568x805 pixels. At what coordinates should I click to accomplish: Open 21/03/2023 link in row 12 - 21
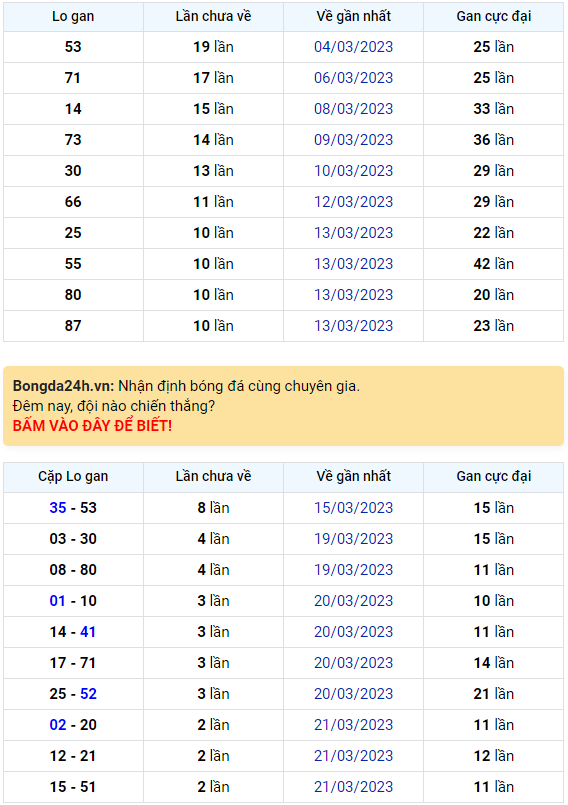point(353,756)
